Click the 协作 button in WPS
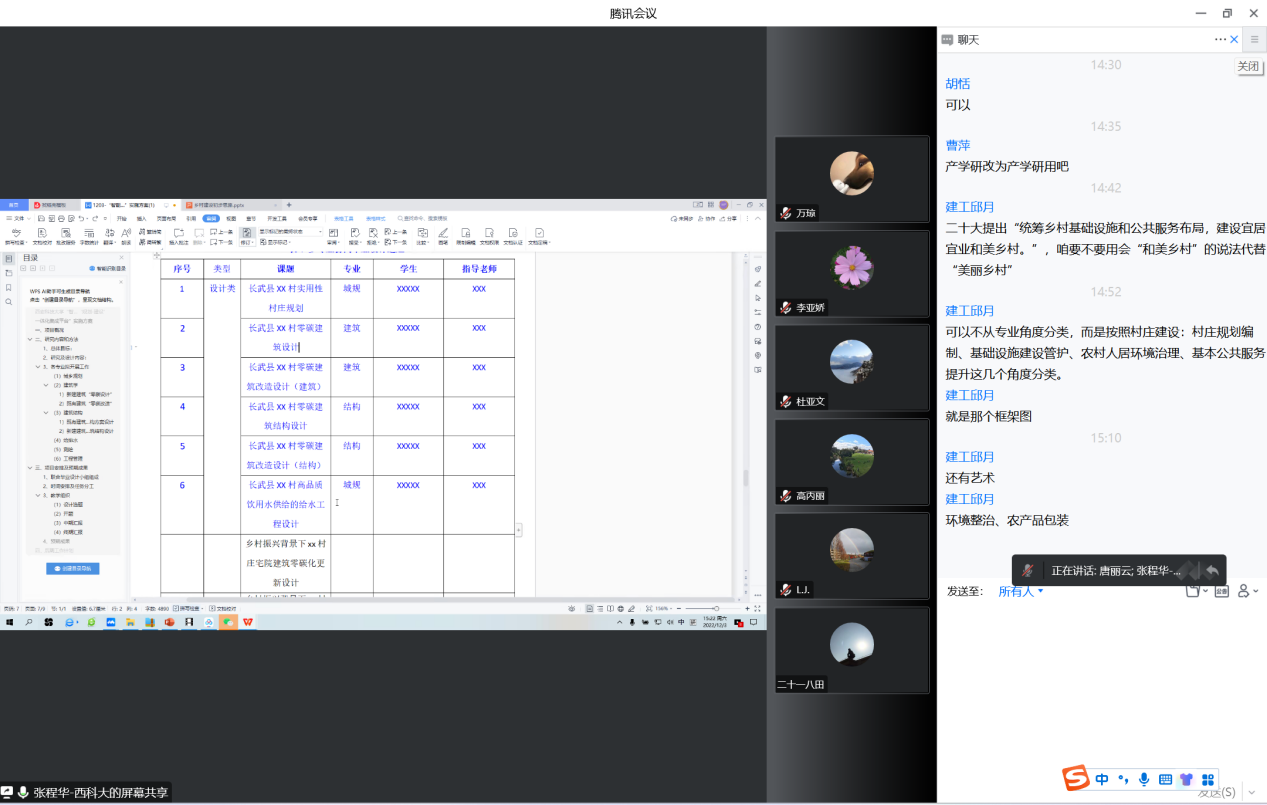Image resolution: width=1267 pixels, height=805 pixels. coord(706,218)
